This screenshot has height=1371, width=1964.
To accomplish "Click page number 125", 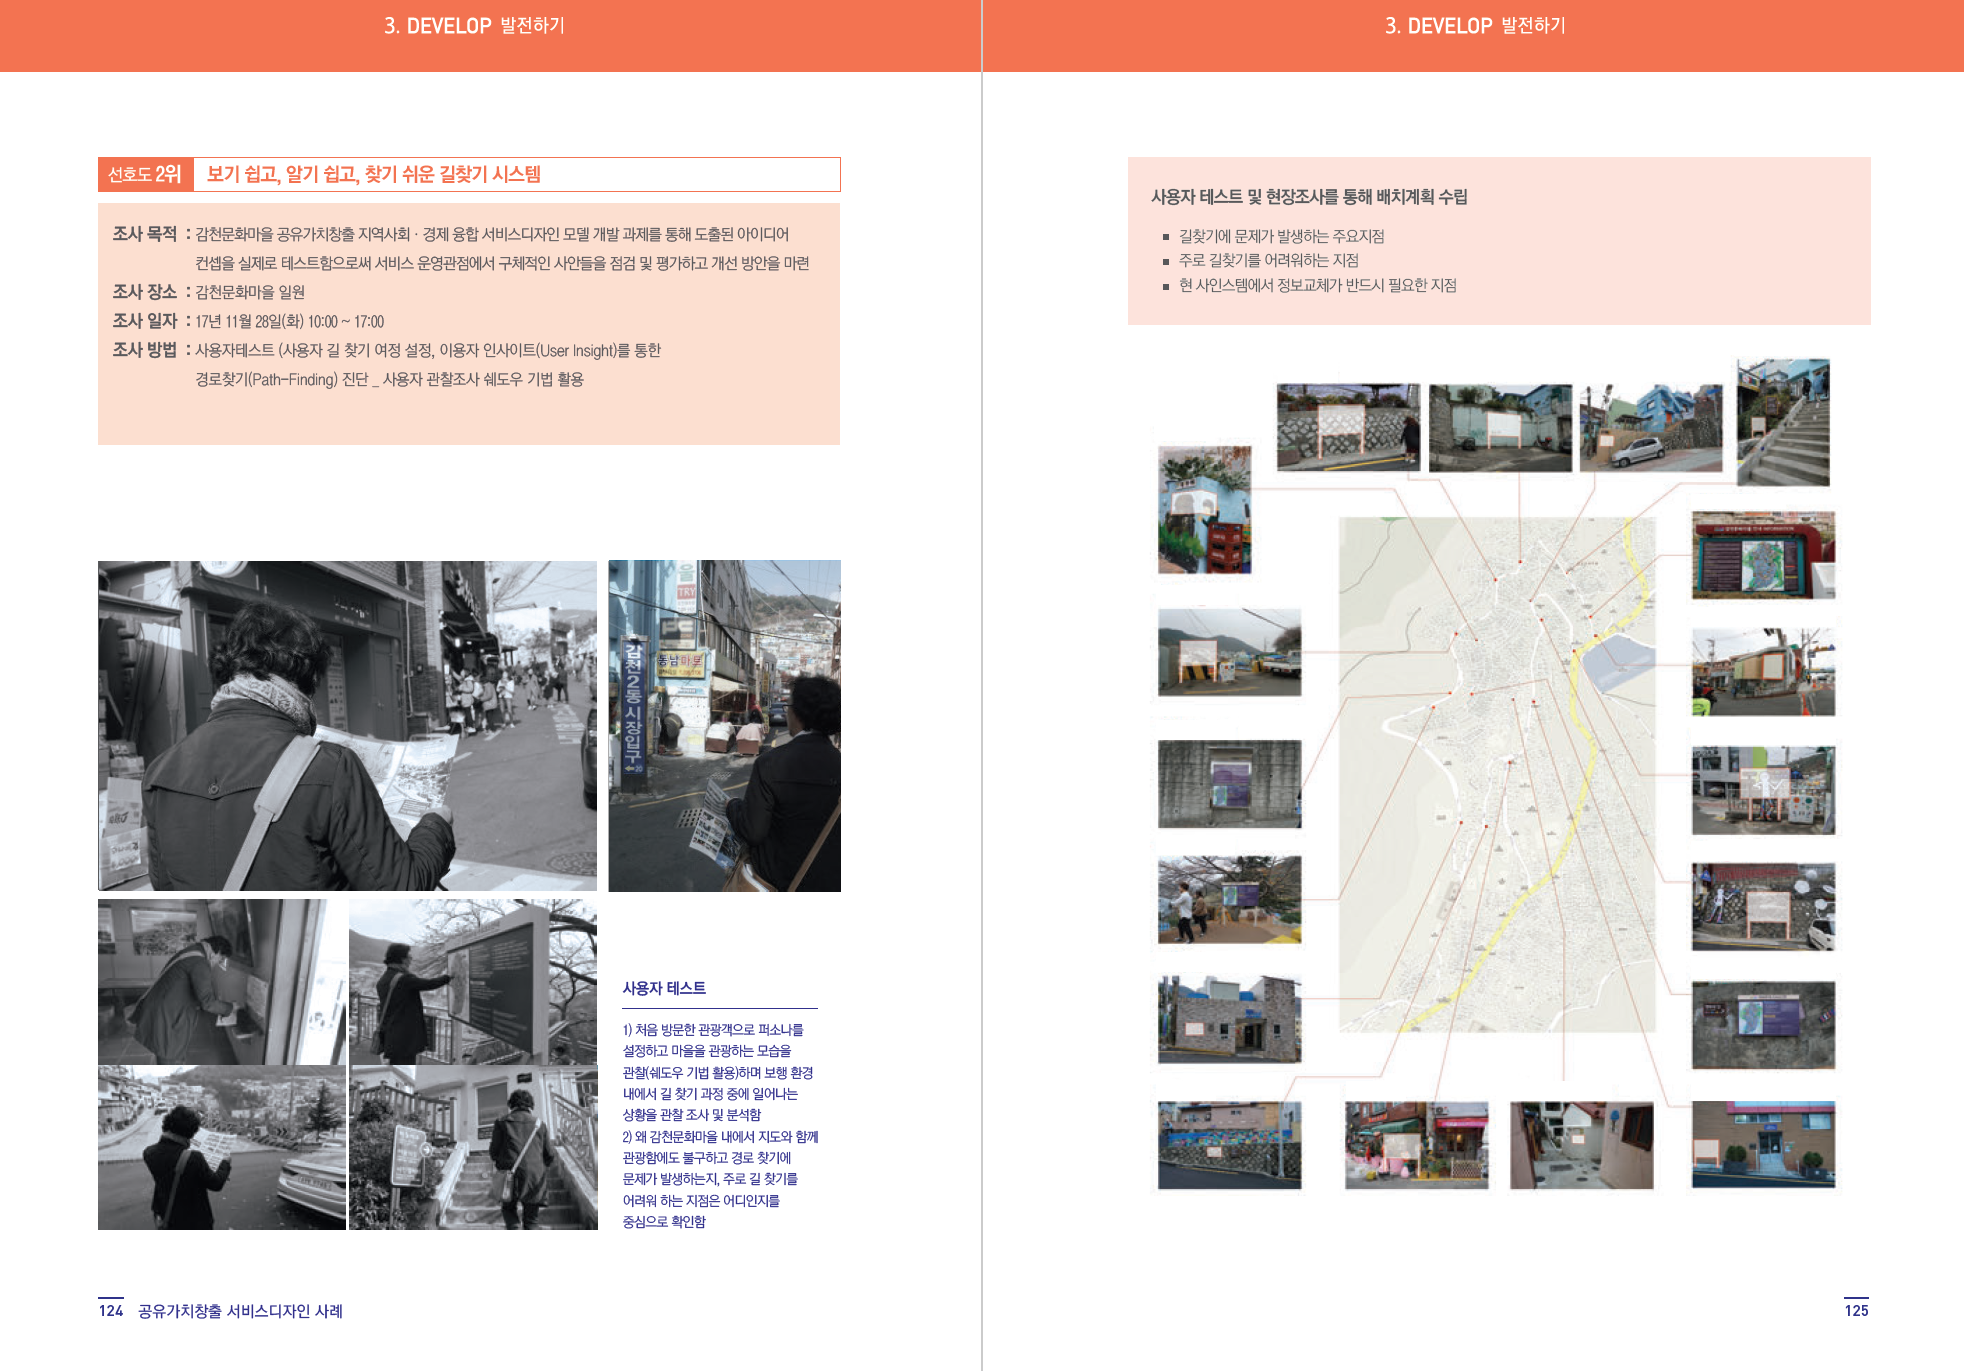I will pyautogui.click(x=1856, y=1310).
